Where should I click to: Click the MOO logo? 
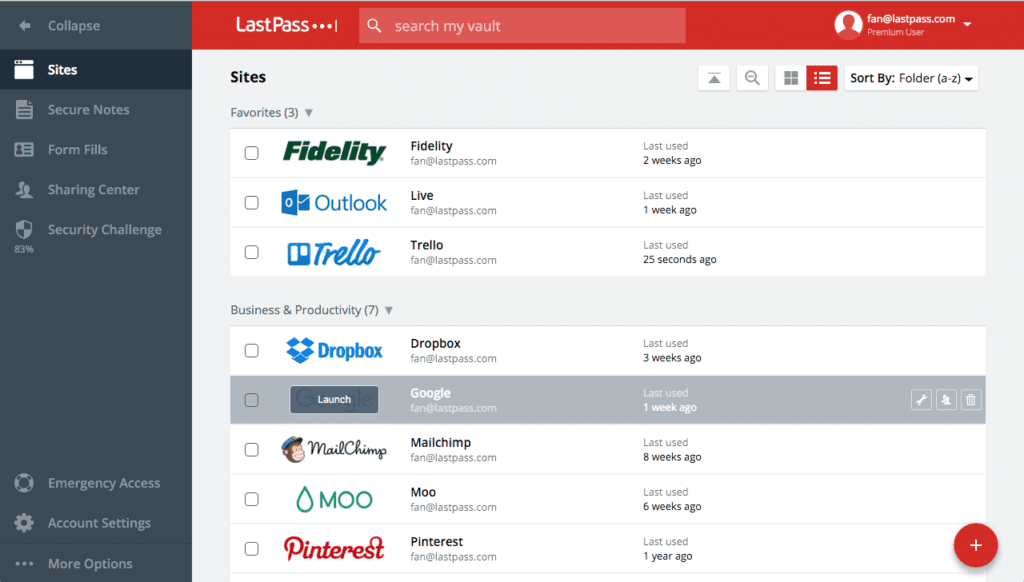pos(334,500)
